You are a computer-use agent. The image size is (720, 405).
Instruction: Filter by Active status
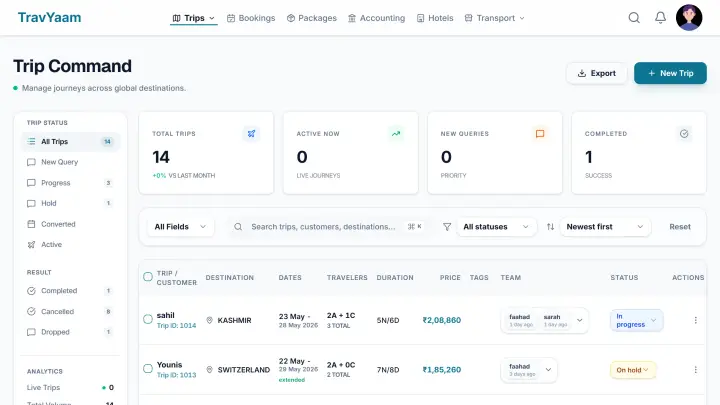pos(70,245)
